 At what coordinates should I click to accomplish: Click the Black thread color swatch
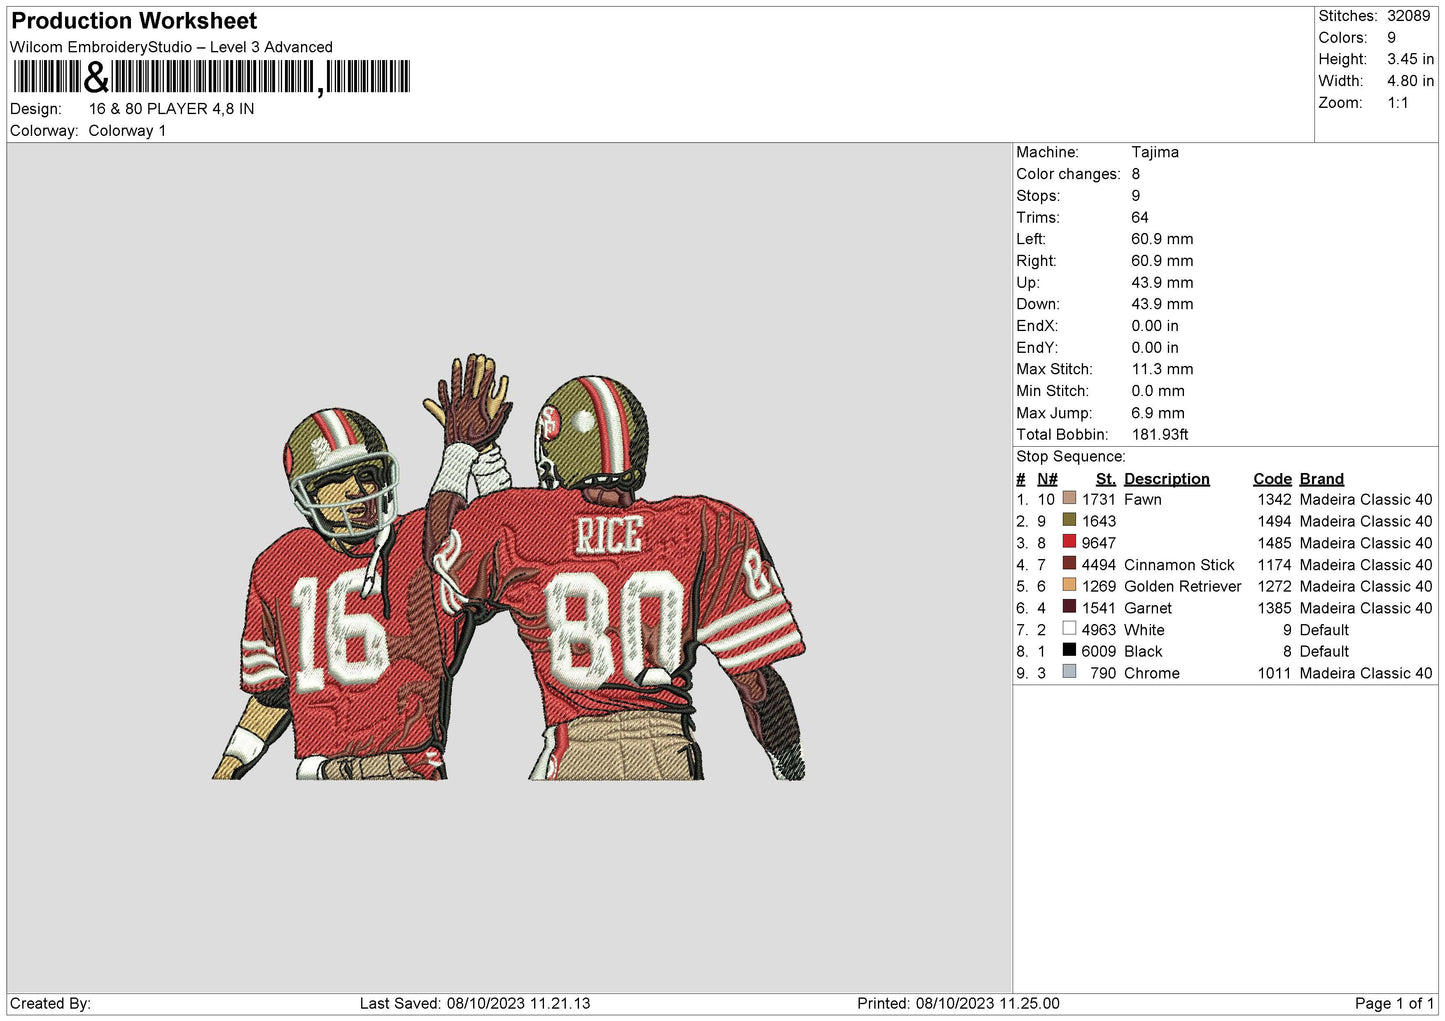(x=1069, y=650)
